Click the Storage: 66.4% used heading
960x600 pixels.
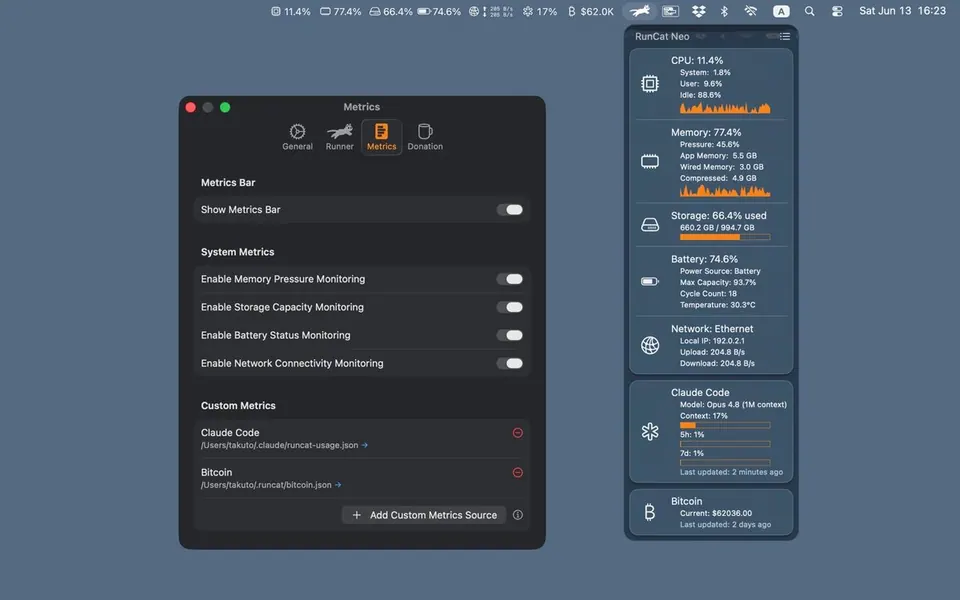click(718, 216)
